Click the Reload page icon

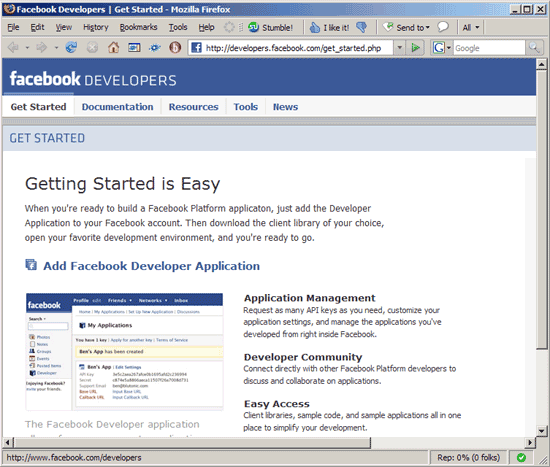[71, 47]
